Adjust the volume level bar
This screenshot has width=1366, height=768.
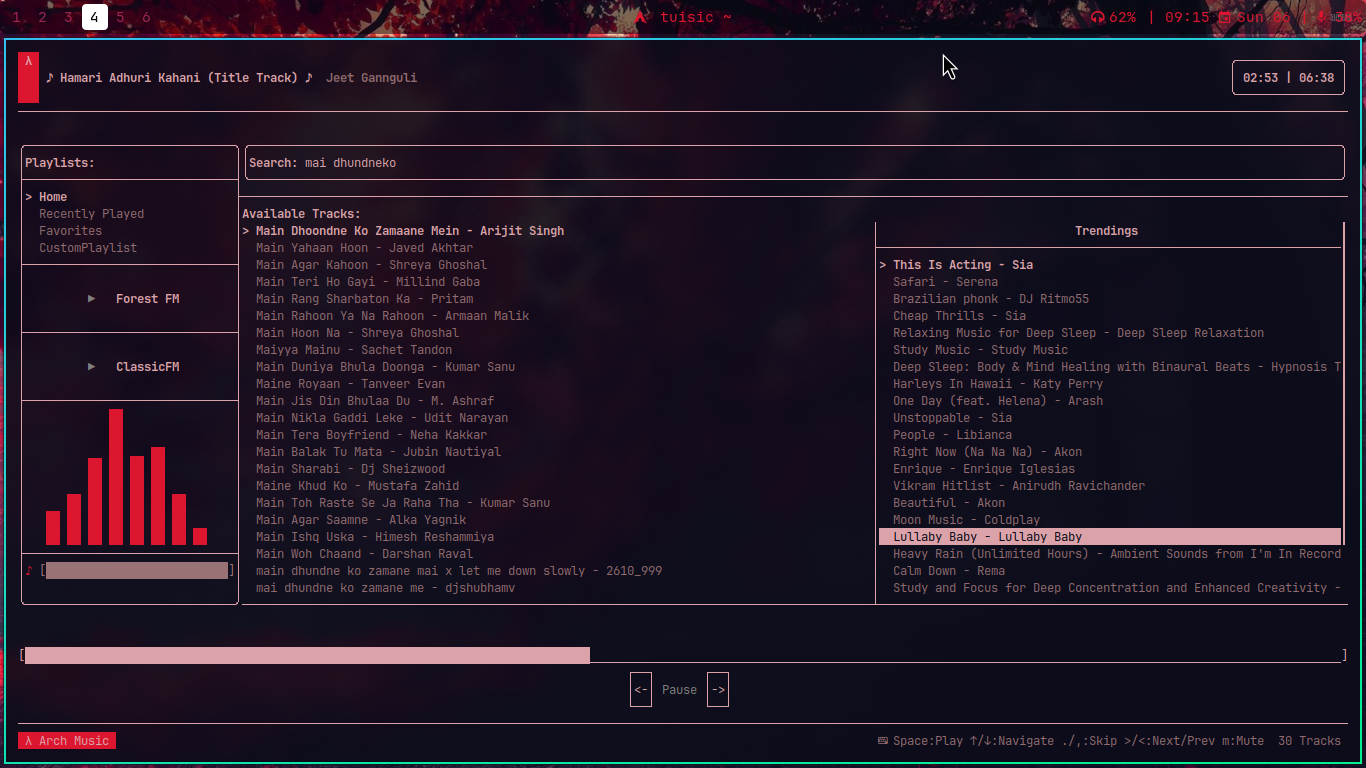137,570
